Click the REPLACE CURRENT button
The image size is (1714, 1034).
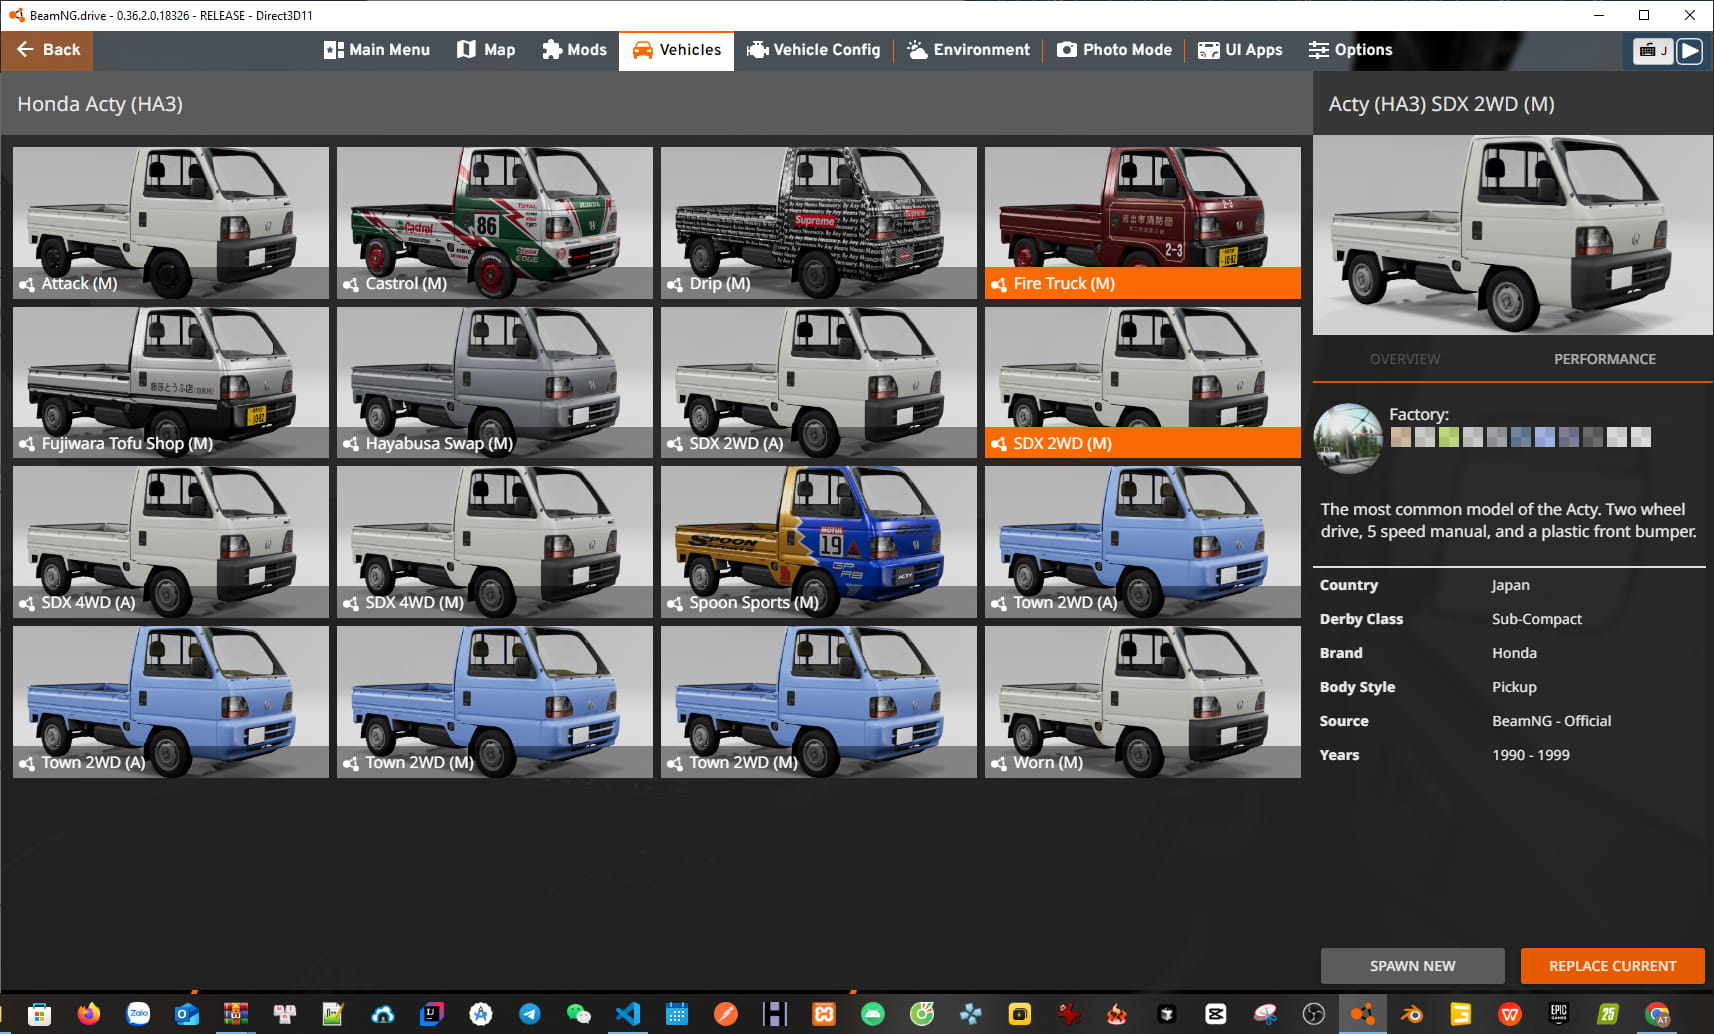point(1612,966)
